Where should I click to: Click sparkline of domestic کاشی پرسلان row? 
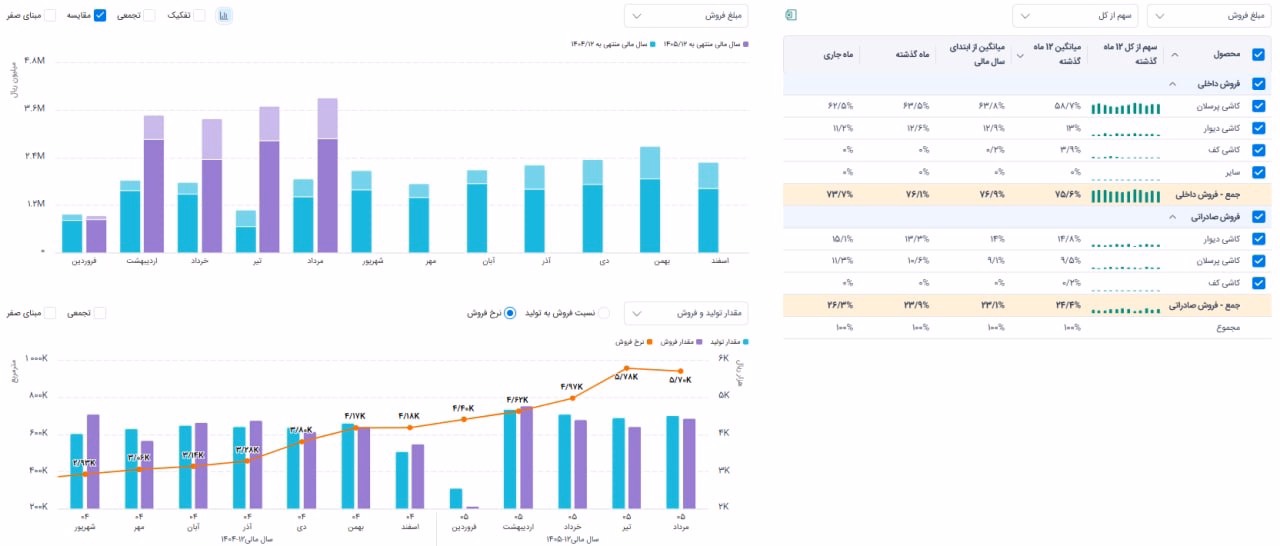pos(1124,106)
